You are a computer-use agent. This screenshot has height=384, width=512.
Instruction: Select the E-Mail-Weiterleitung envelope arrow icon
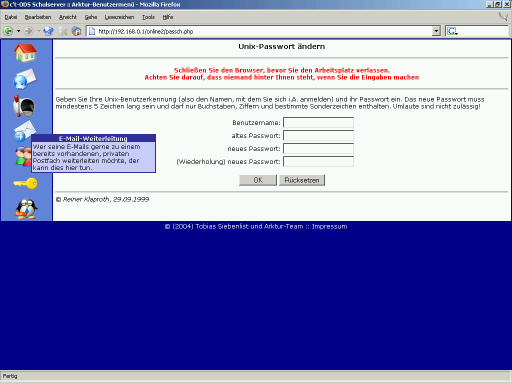click(23, 131)
